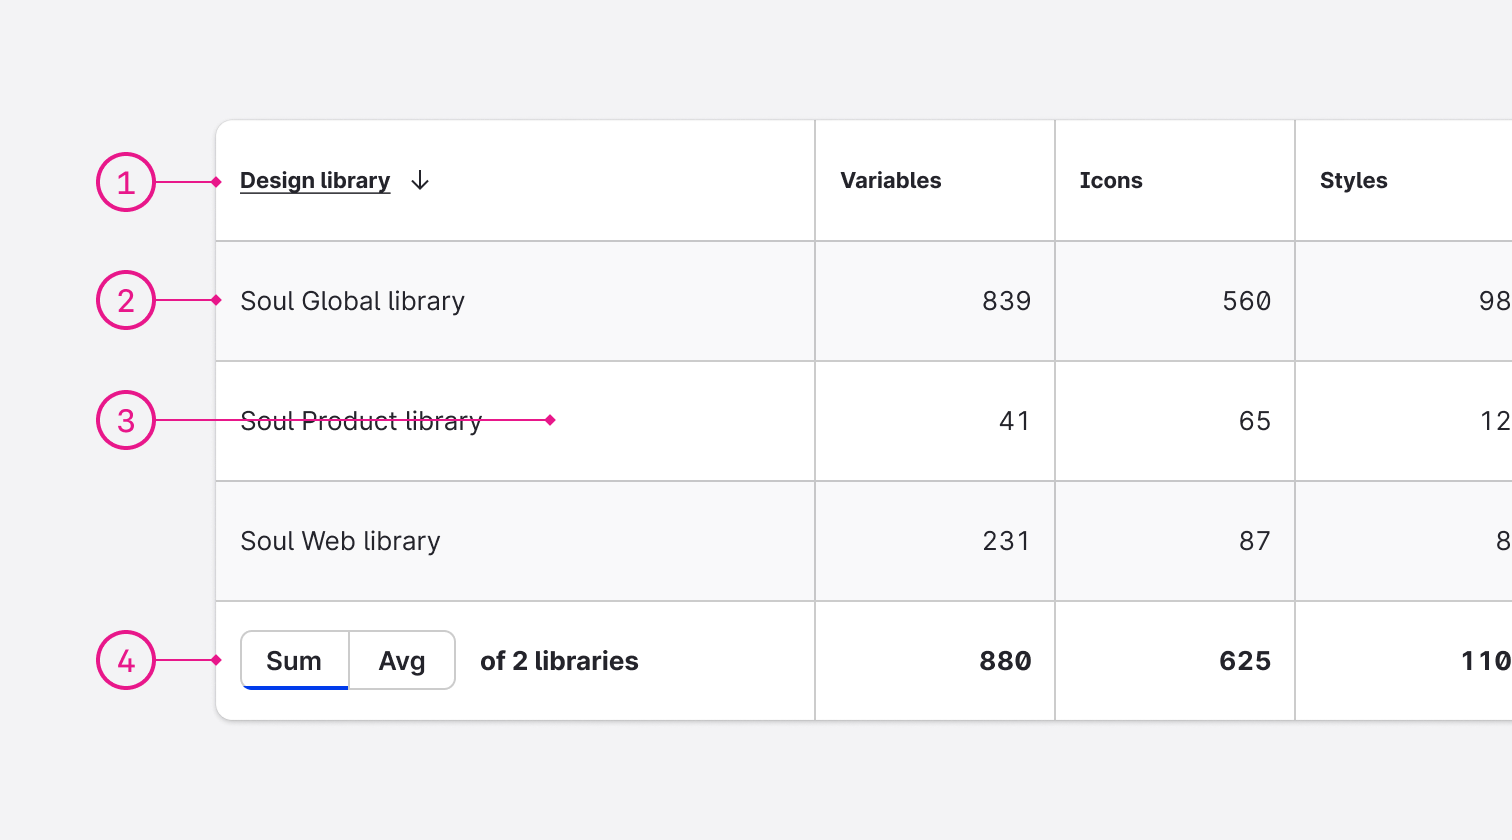Toggle sorting on the Design library column
Screen dimensions: 1512x840
click(315, 181)
